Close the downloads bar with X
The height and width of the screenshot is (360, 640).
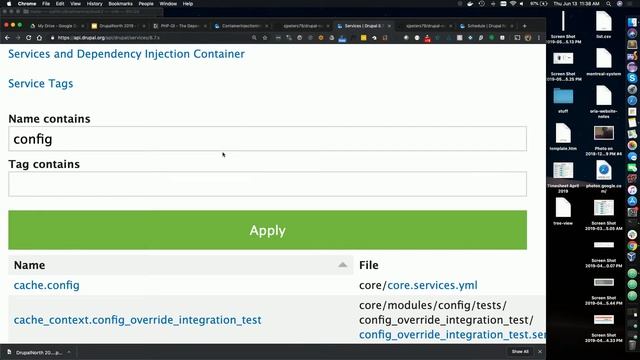pyautogui.click(x=540, y=351)
